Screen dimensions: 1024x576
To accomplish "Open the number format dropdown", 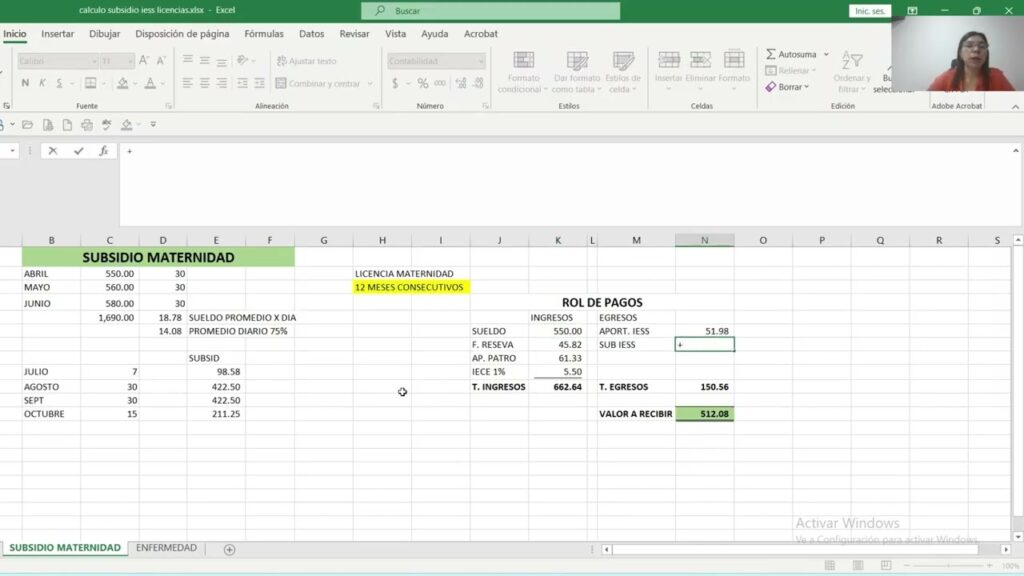I will click(481, 61).
